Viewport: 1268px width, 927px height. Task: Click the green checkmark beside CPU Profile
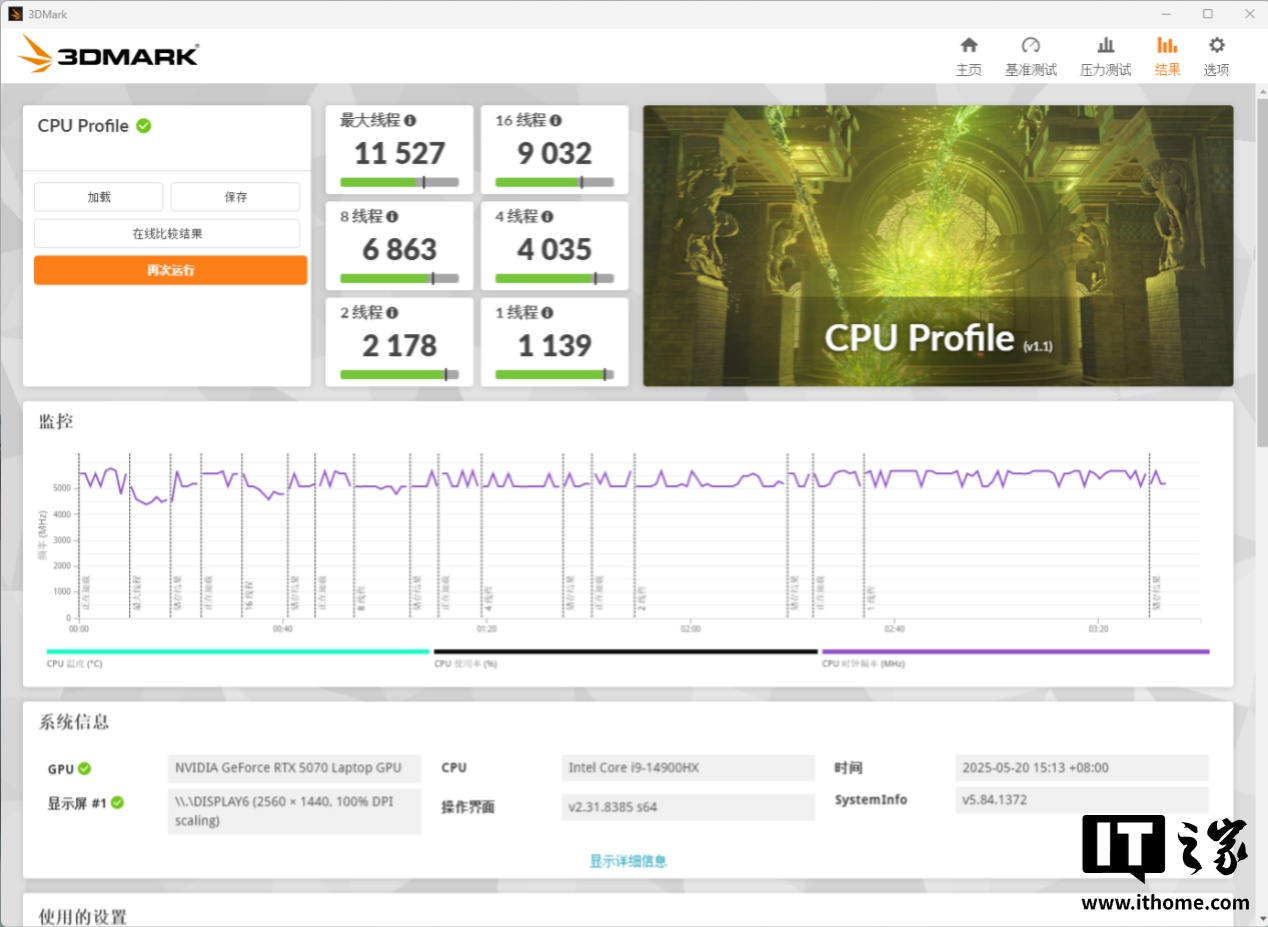(x=144, y=125)
